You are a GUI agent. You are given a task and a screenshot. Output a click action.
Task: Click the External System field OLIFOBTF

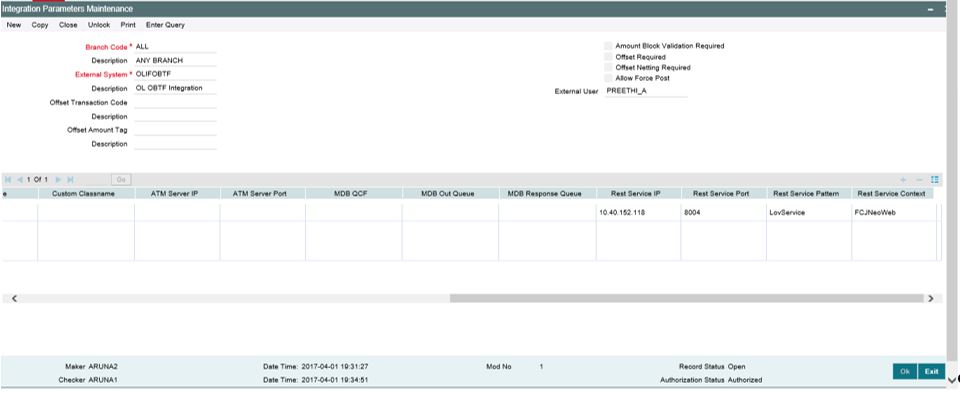175,74
